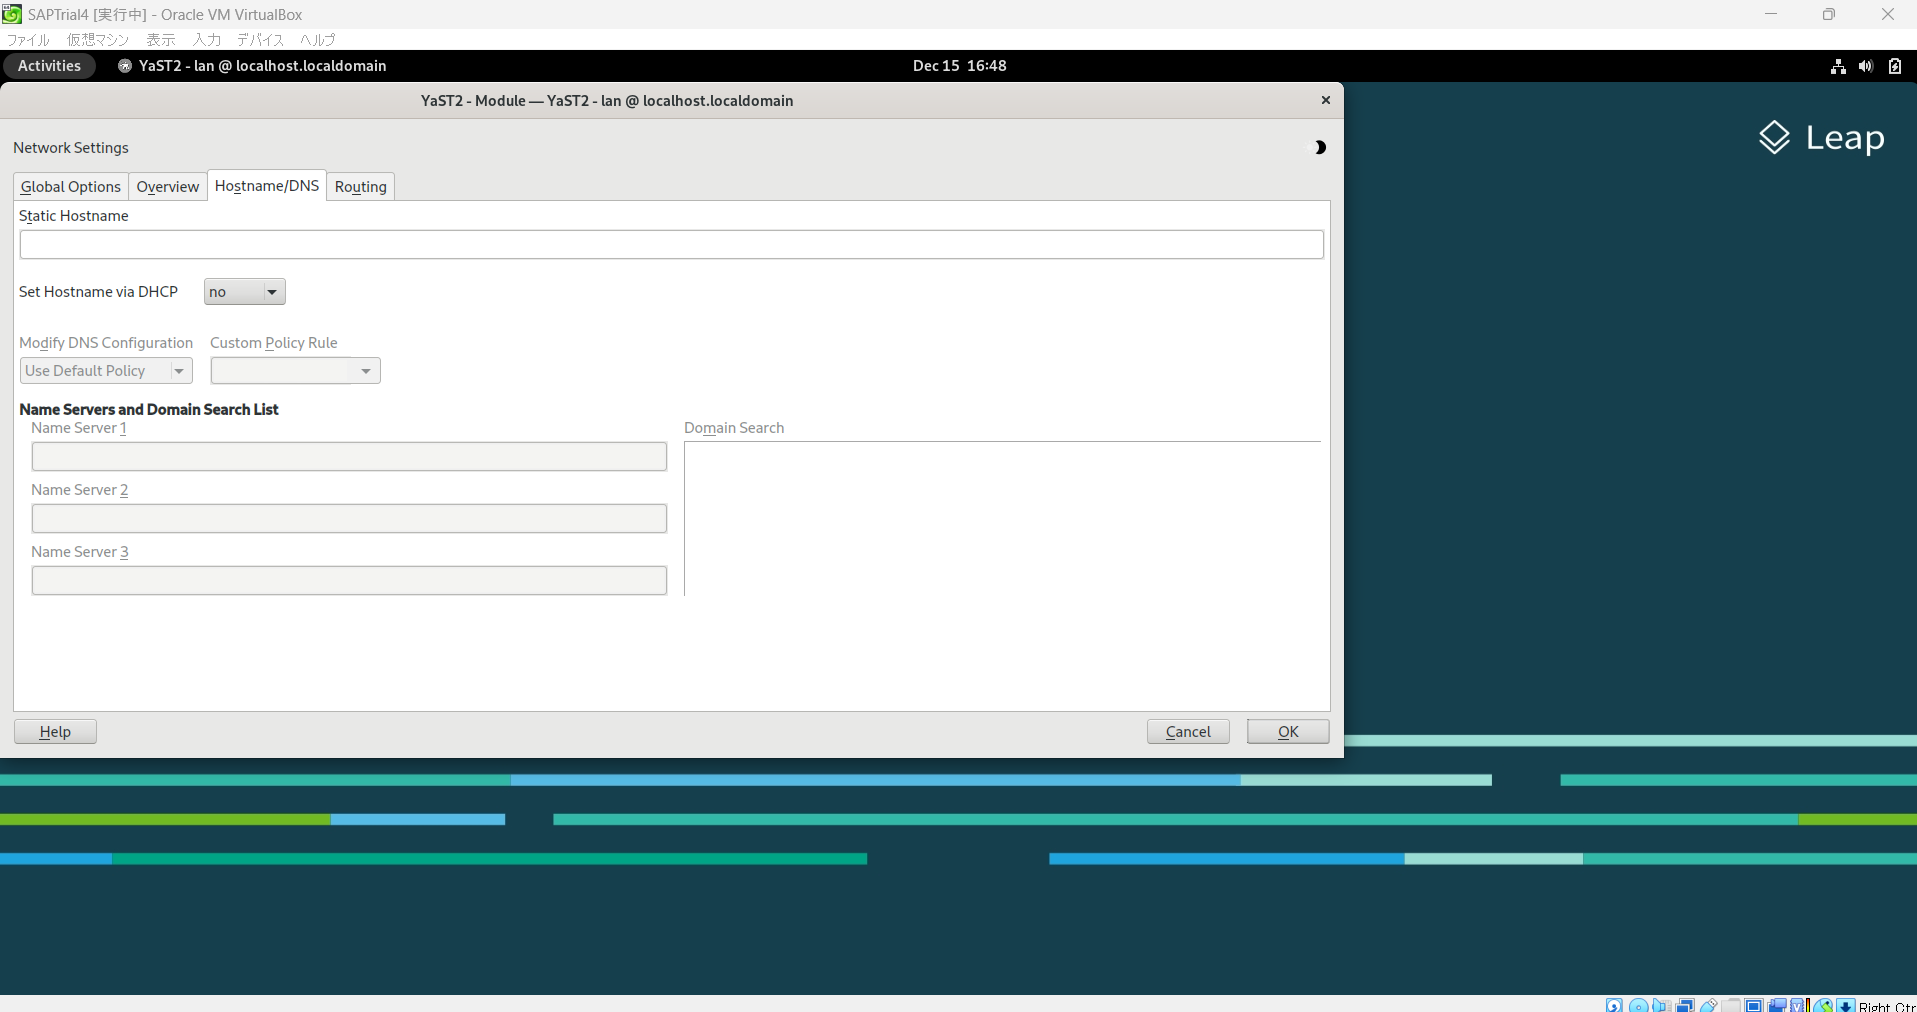
Task: Open the ヘルプ menu
Action: [318, 40]
